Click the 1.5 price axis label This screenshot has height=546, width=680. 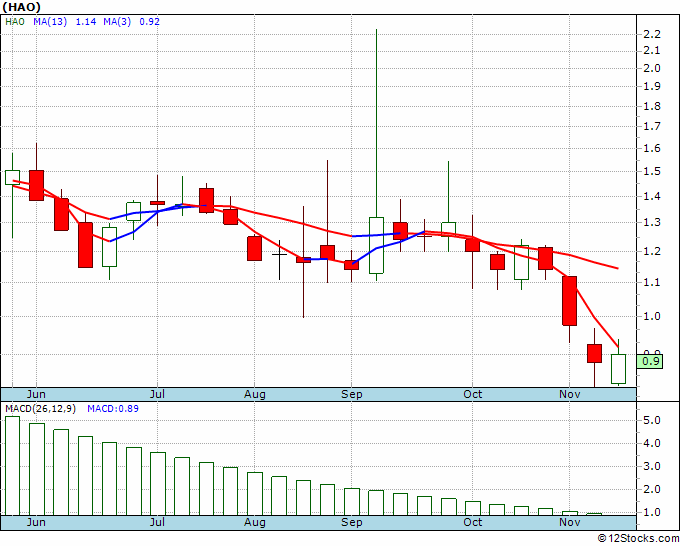[652, 171]
